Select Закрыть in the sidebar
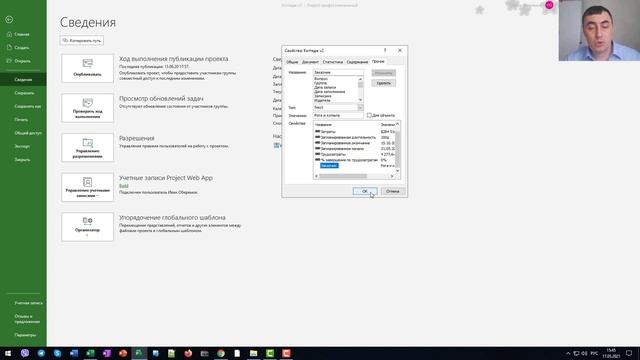 [22, 160]
